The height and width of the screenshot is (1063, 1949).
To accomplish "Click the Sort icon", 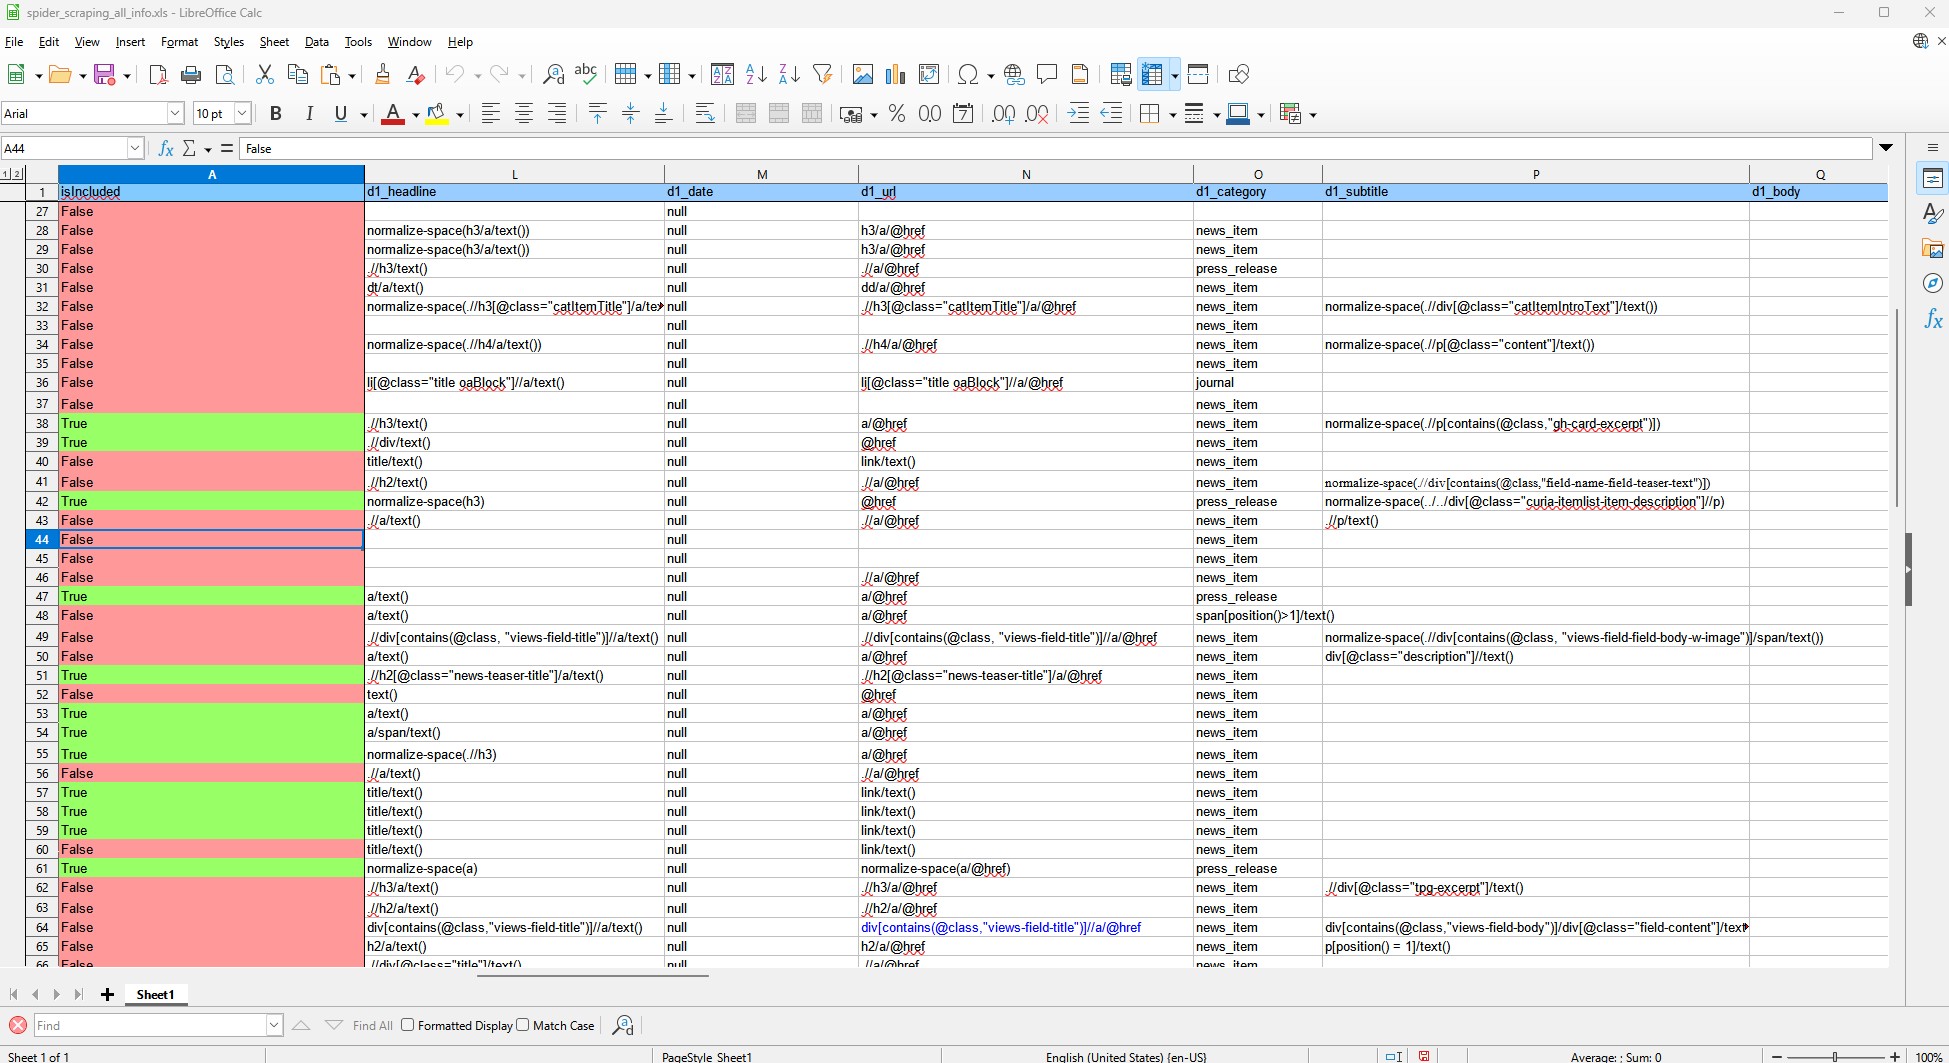I will tap(722, 75).
